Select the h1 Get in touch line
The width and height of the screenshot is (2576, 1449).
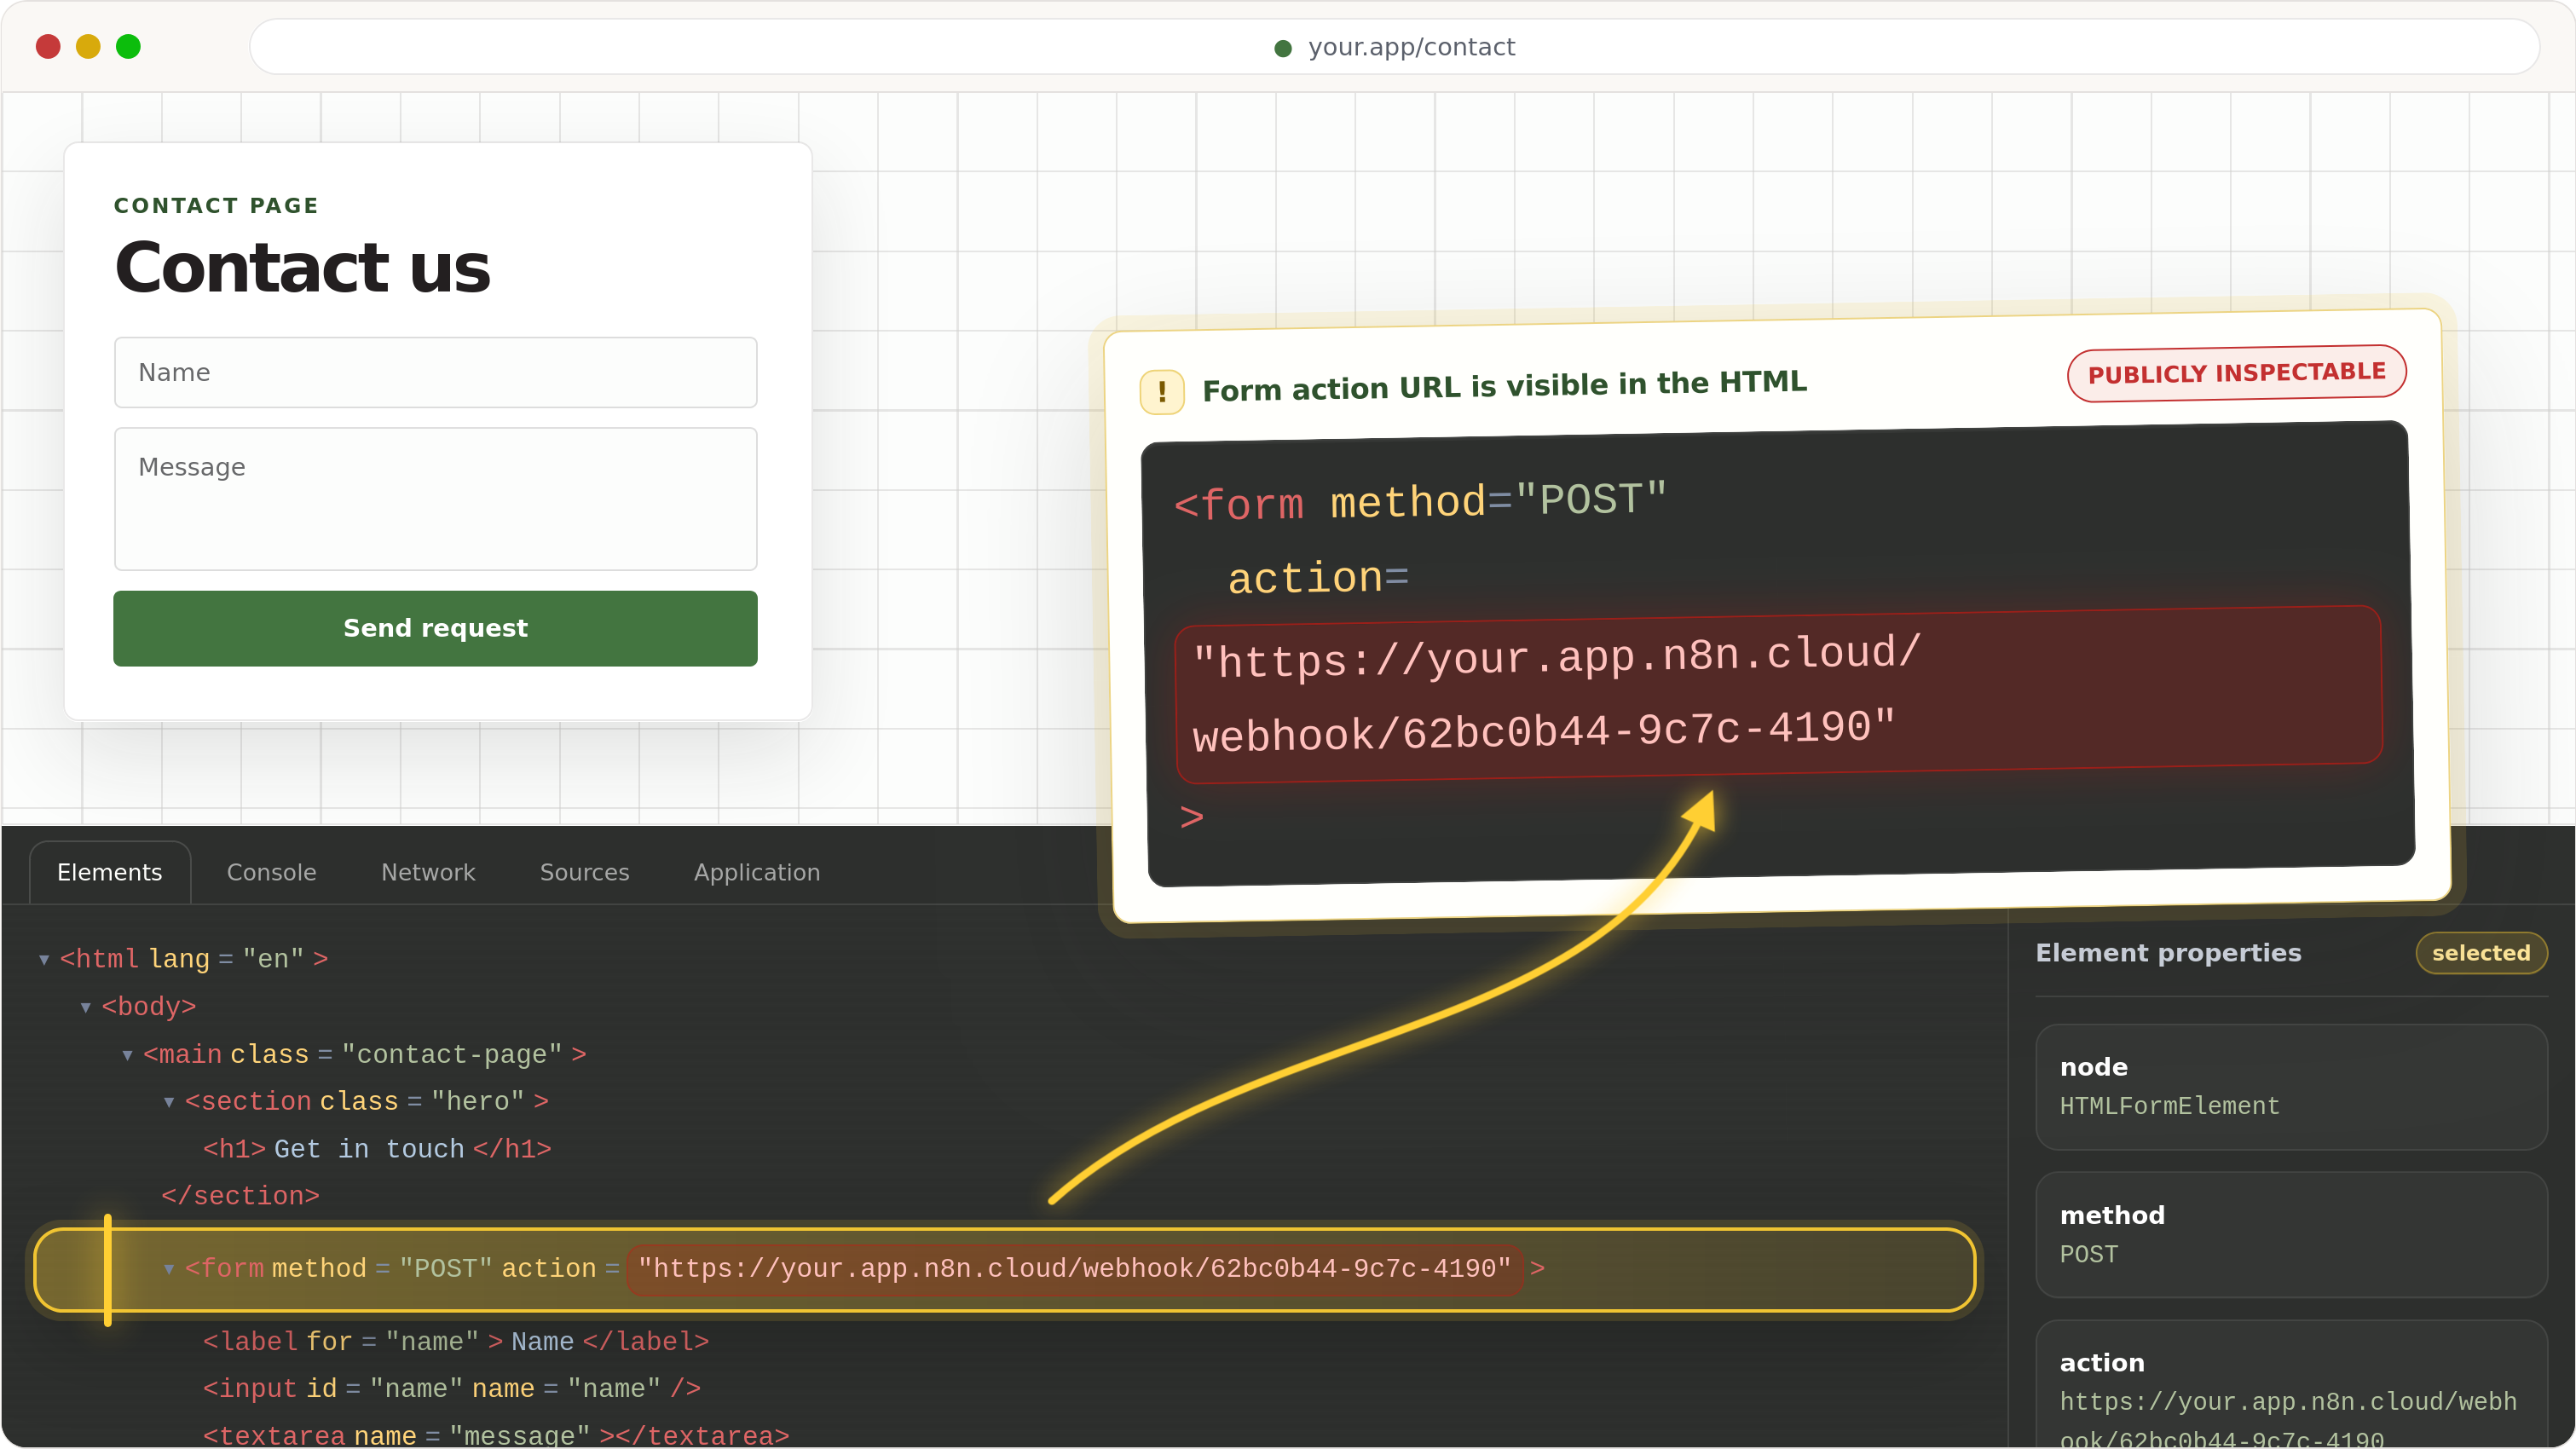(x=377, y=1149)
